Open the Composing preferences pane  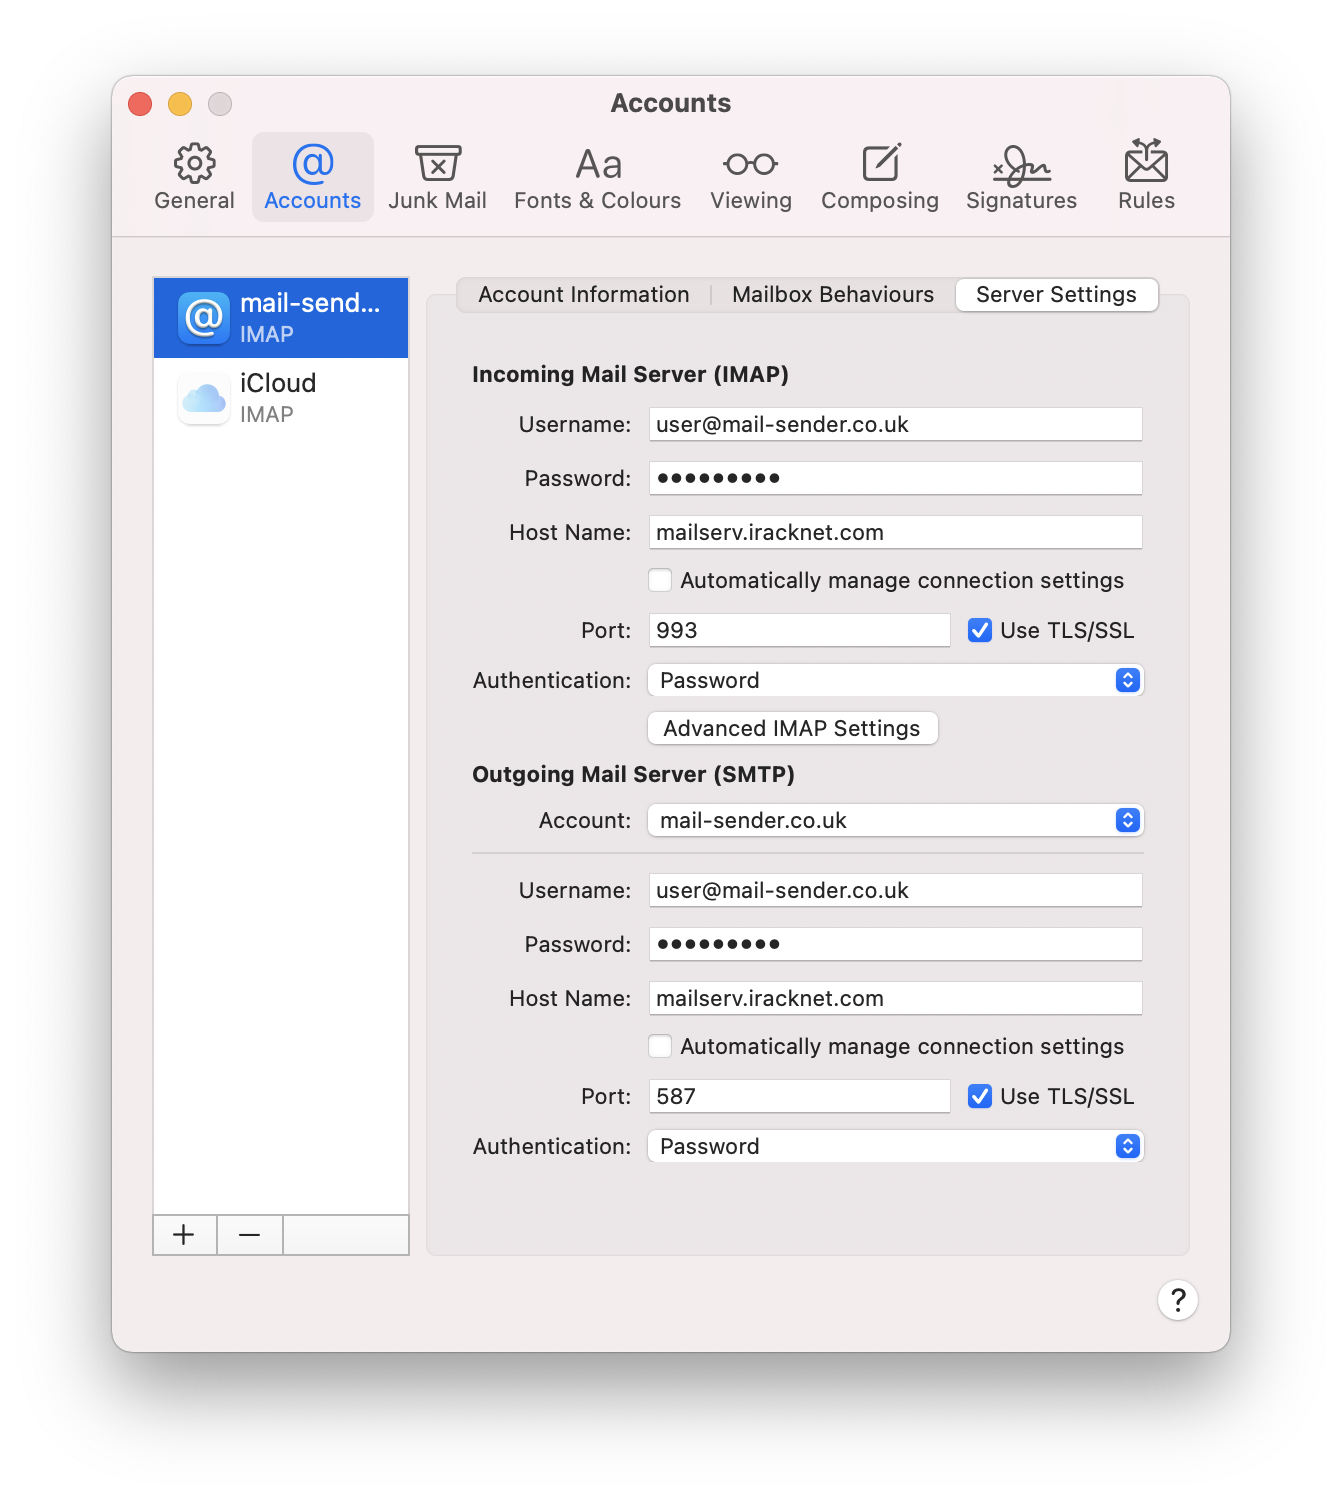[880, 177]
